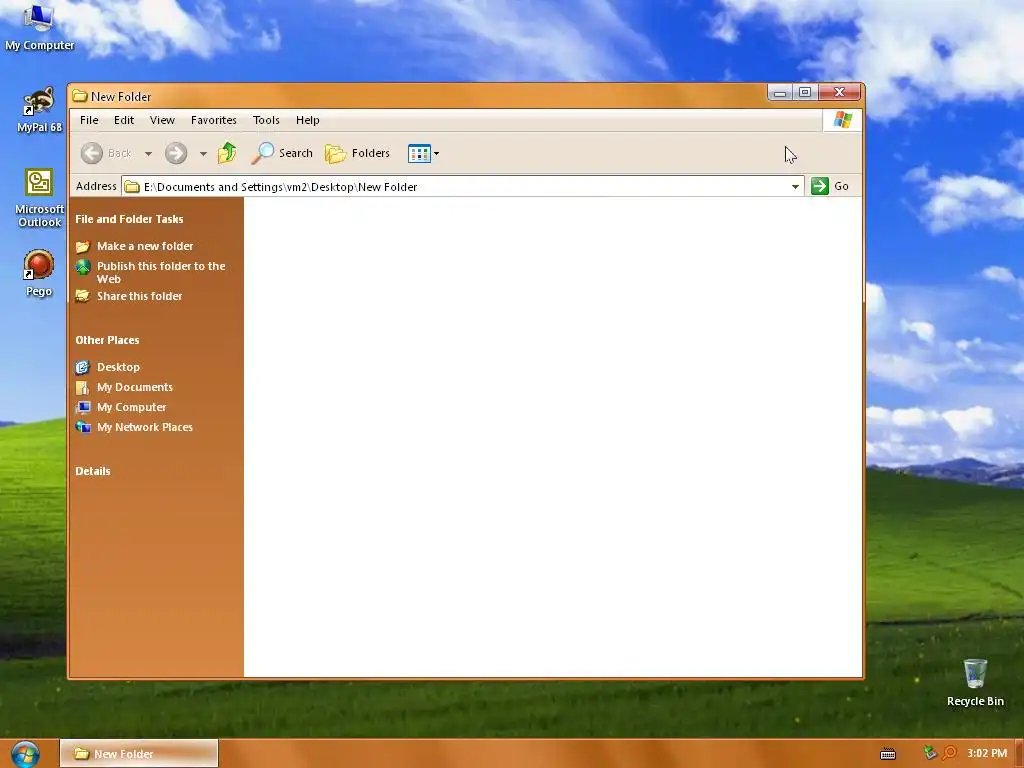Open the Back history dropdown arrow
1024x768 pixels.
(148, 153)
